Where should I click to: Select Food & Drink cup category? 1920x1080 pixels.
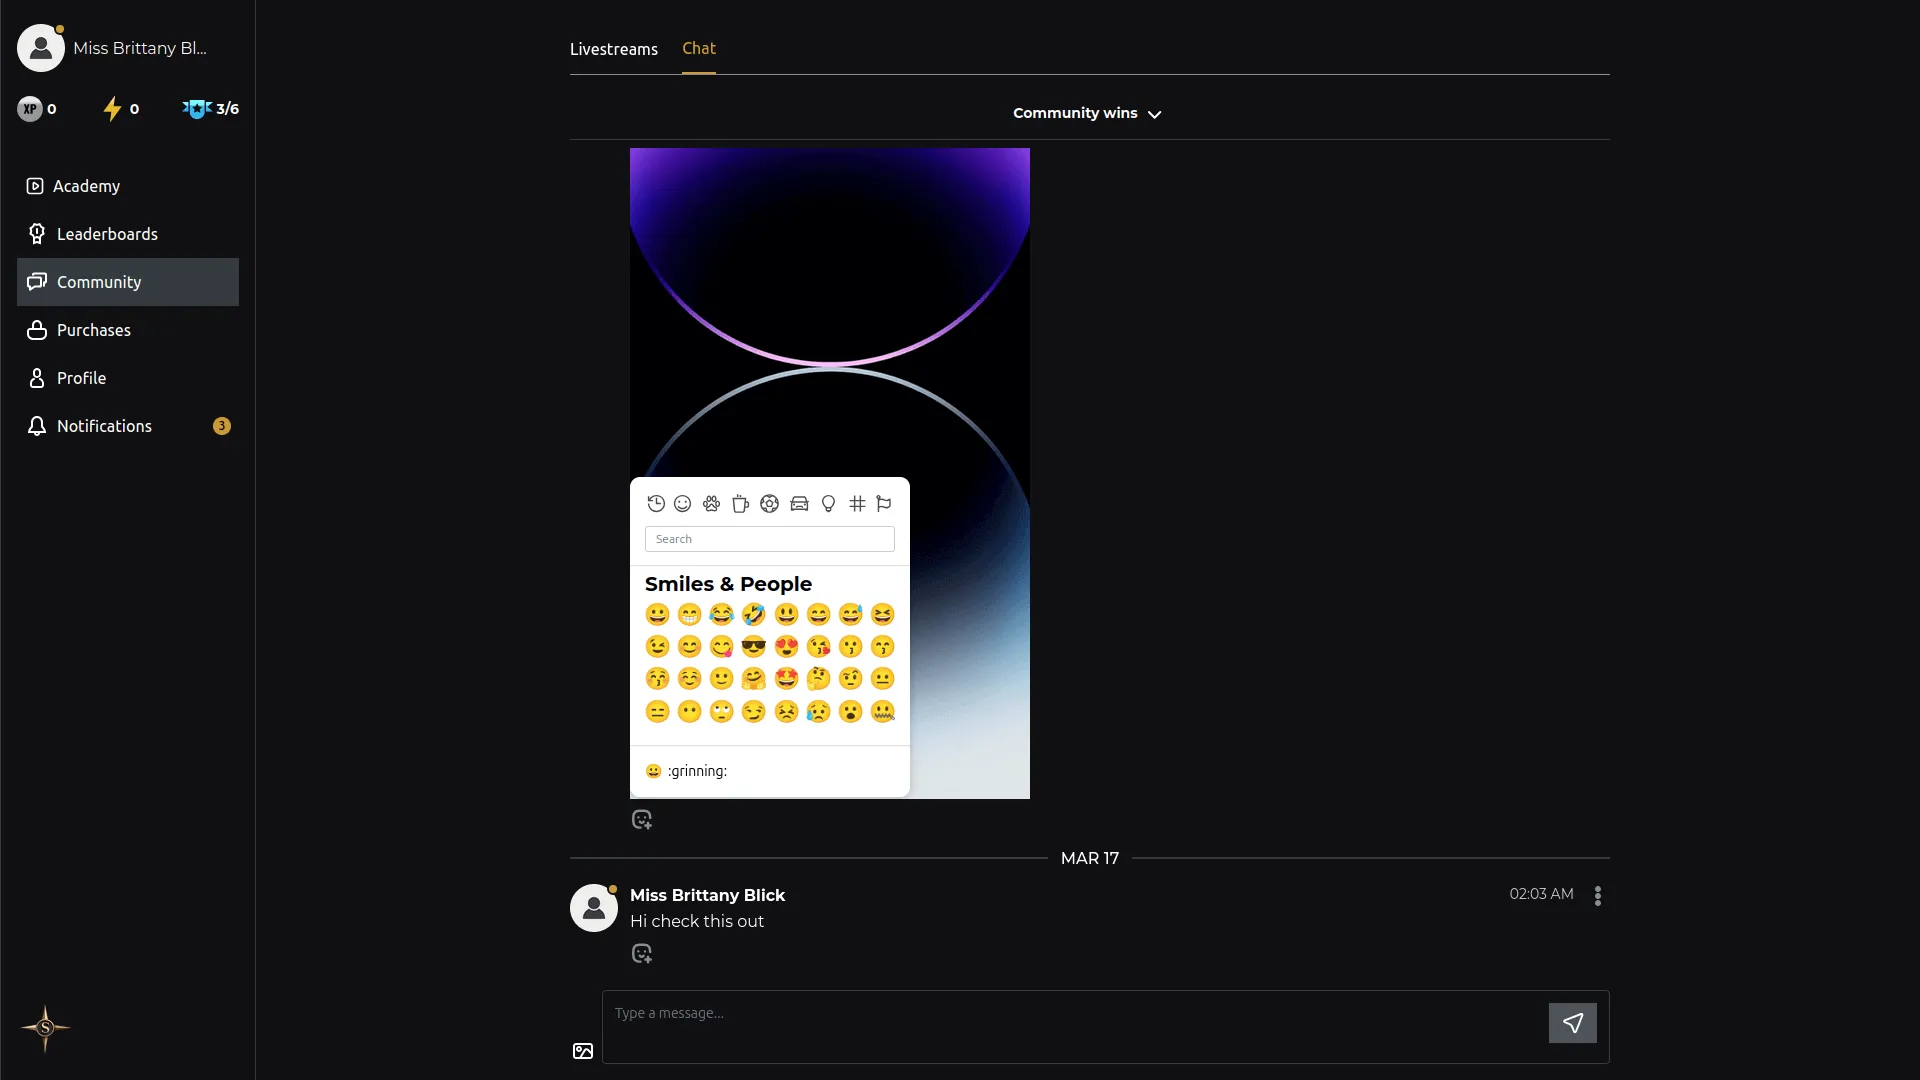[740, 504]
